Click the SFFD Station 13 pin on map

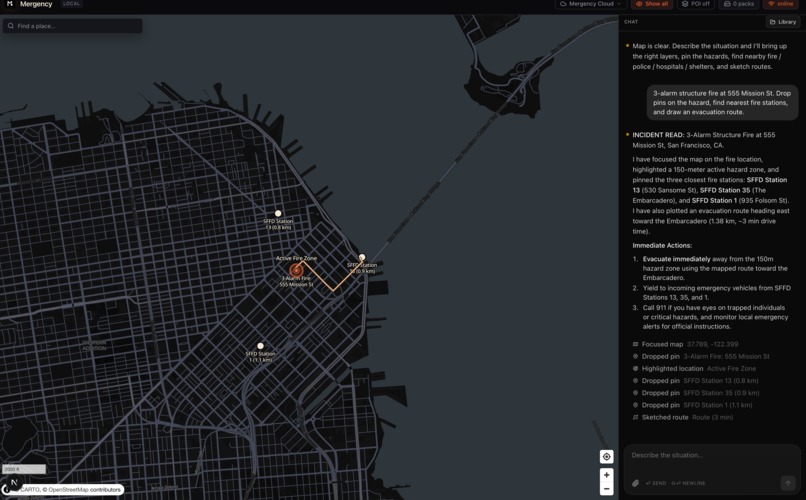(278, 213)
